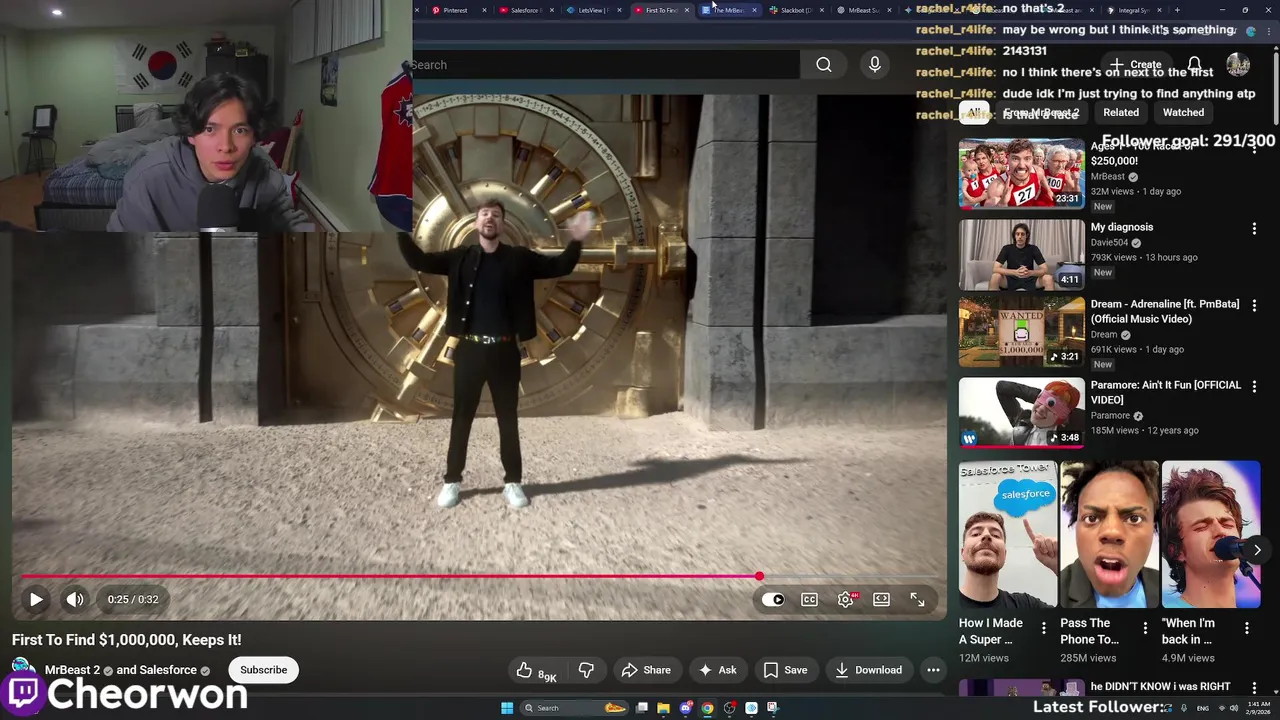
Task: Open Dream - Adrenaline video title
Action: [x=1165, y=311]
